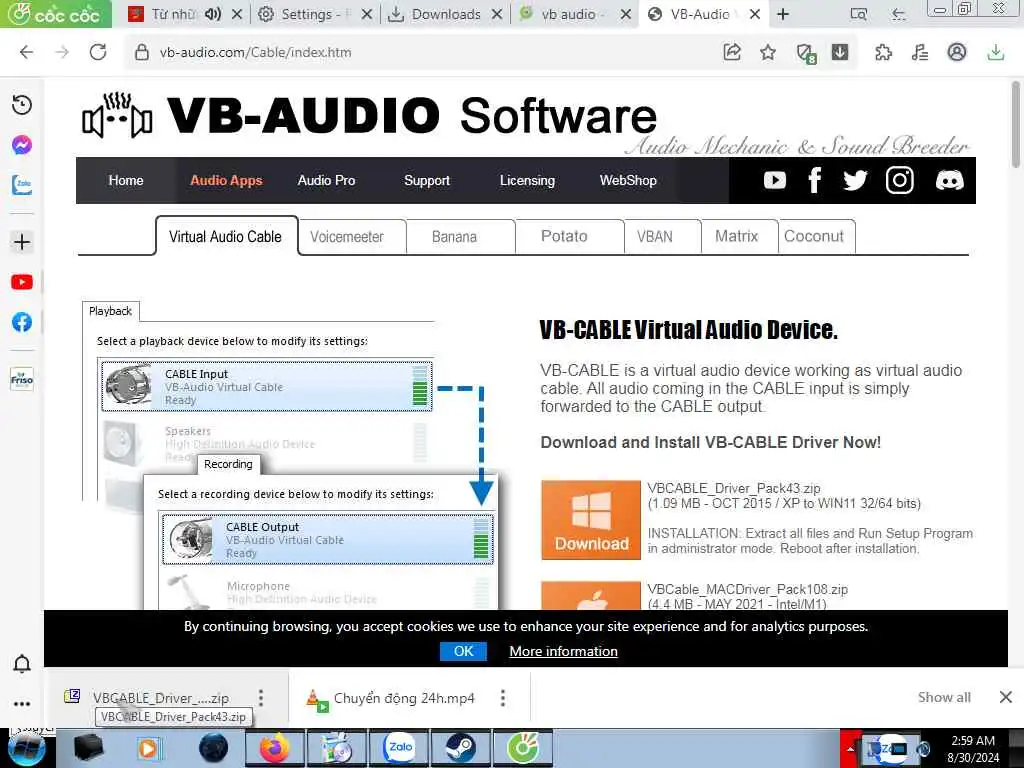Open the media playlist music-note icon
The image size is (1024, 768).
[920, 52]
